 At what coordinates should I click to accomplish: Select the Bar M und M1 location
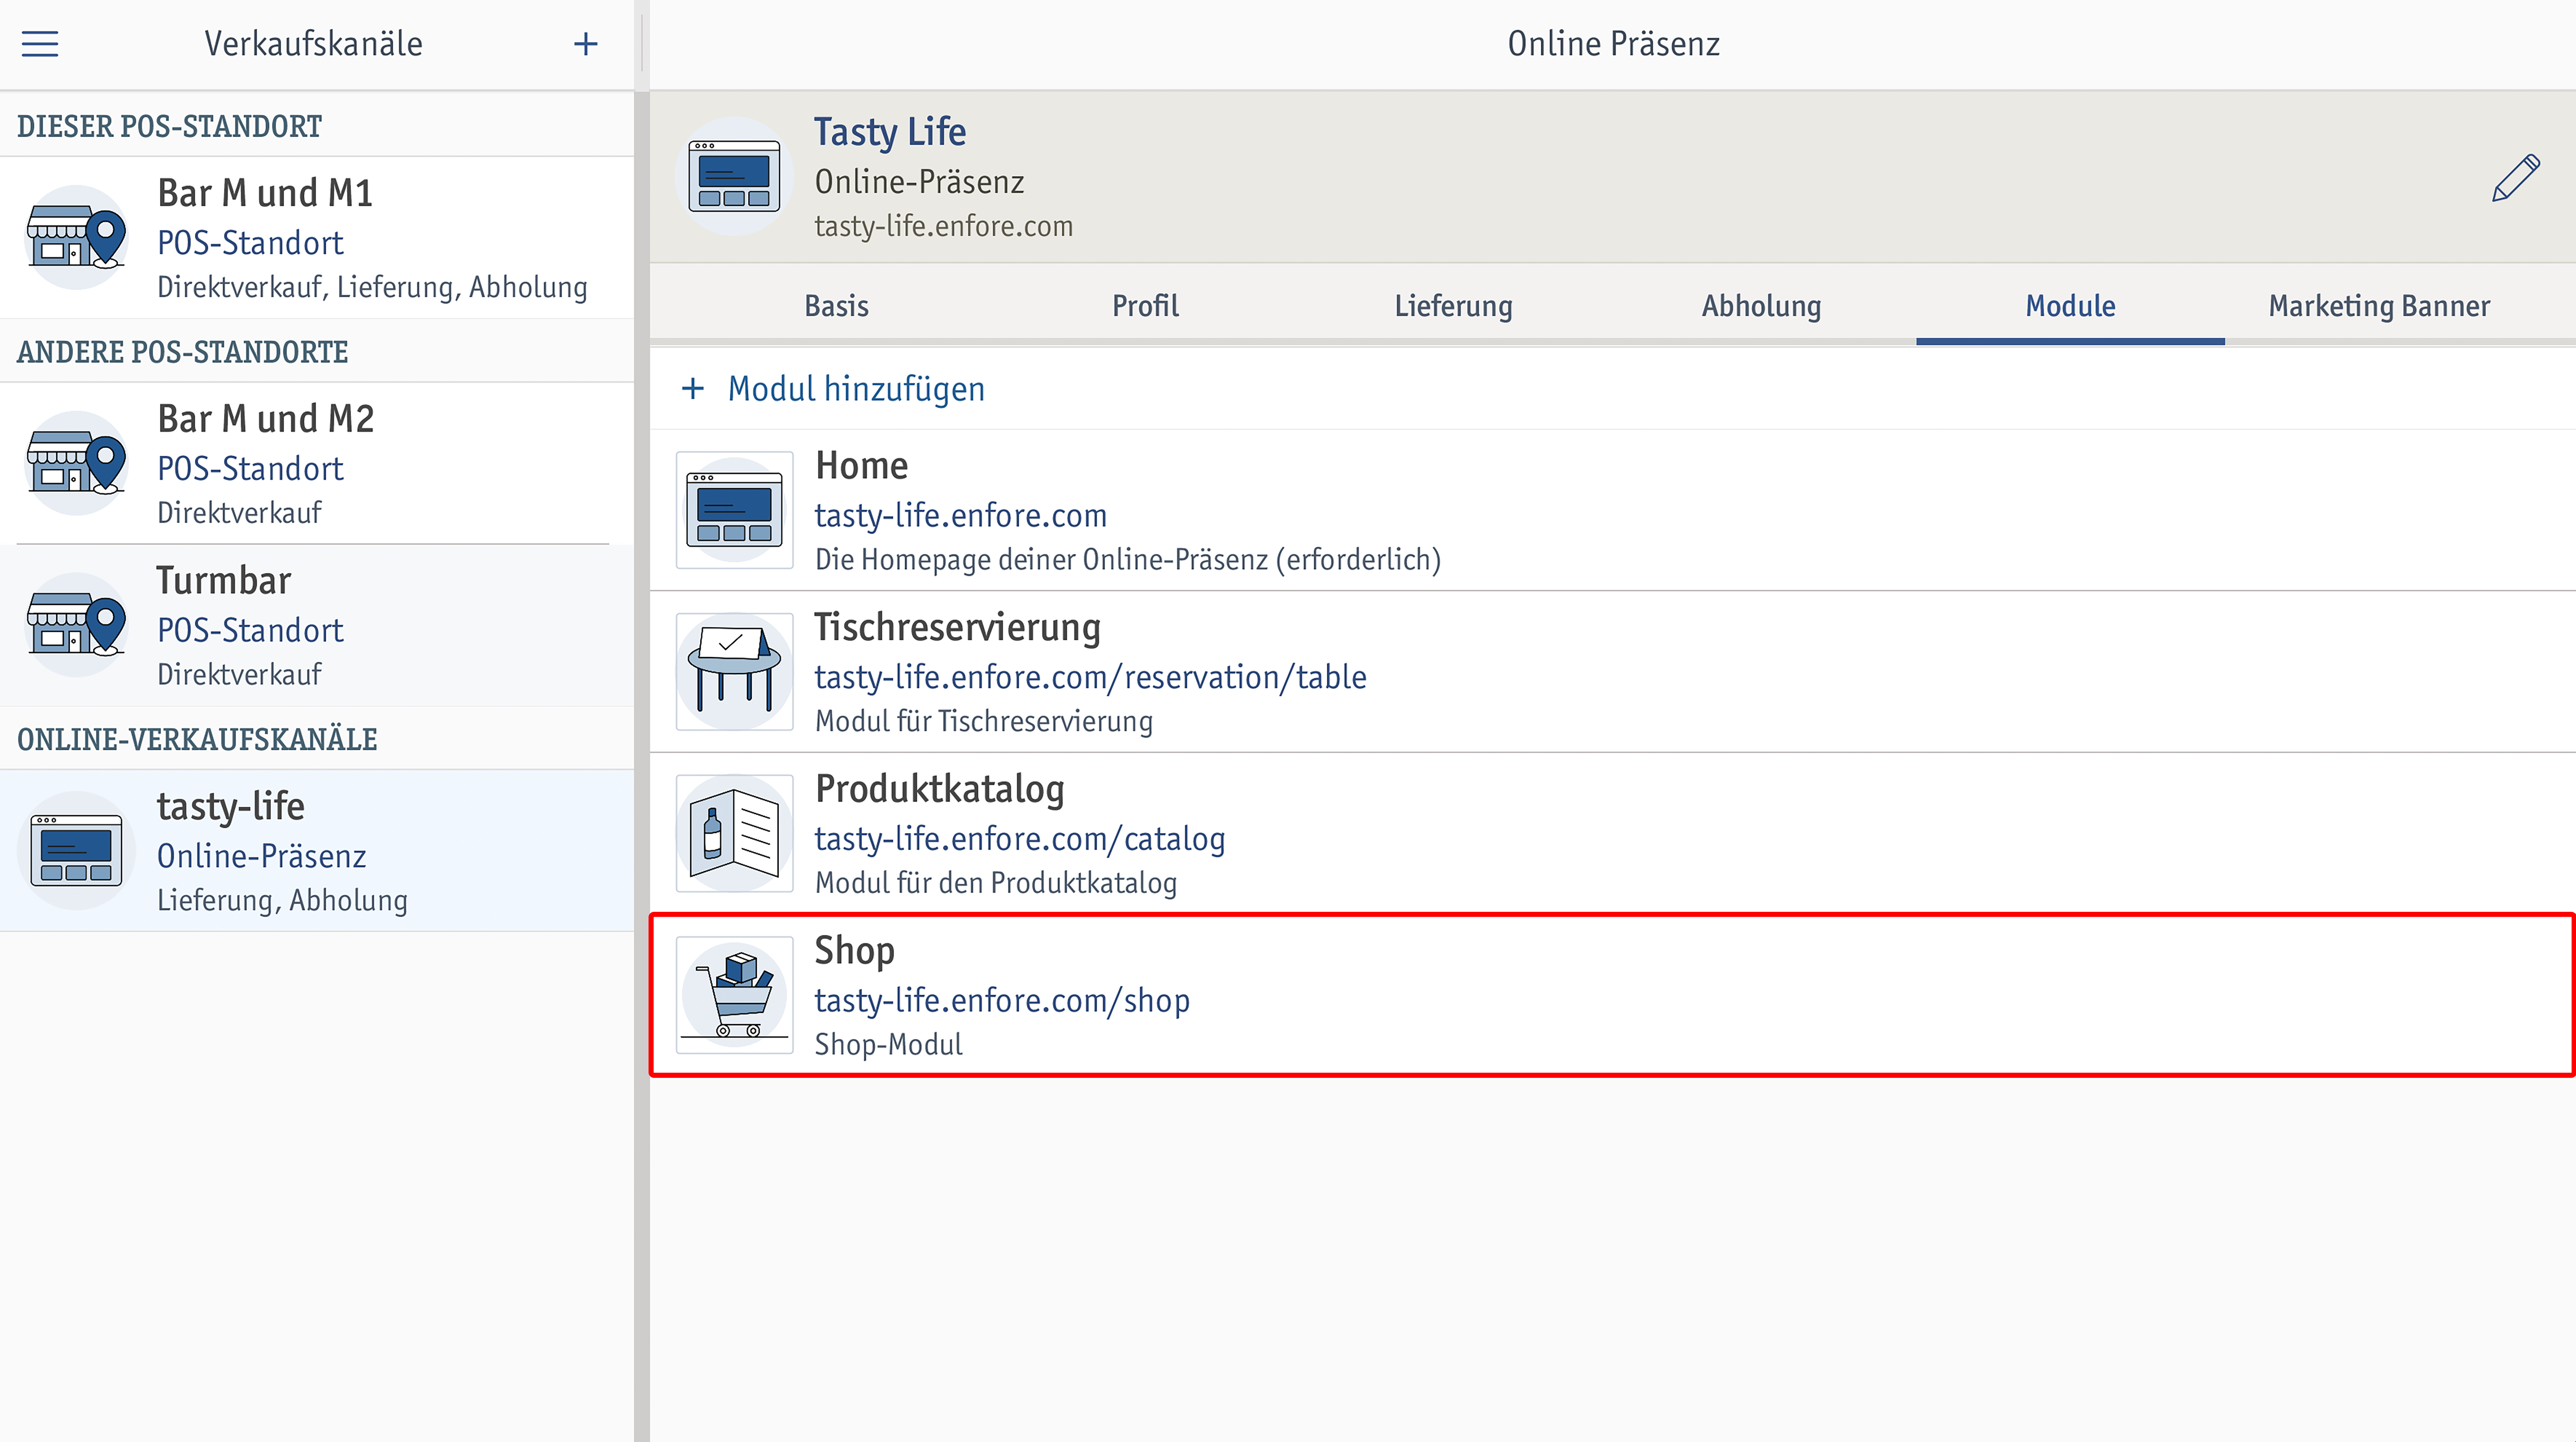[x=317, y=238]
